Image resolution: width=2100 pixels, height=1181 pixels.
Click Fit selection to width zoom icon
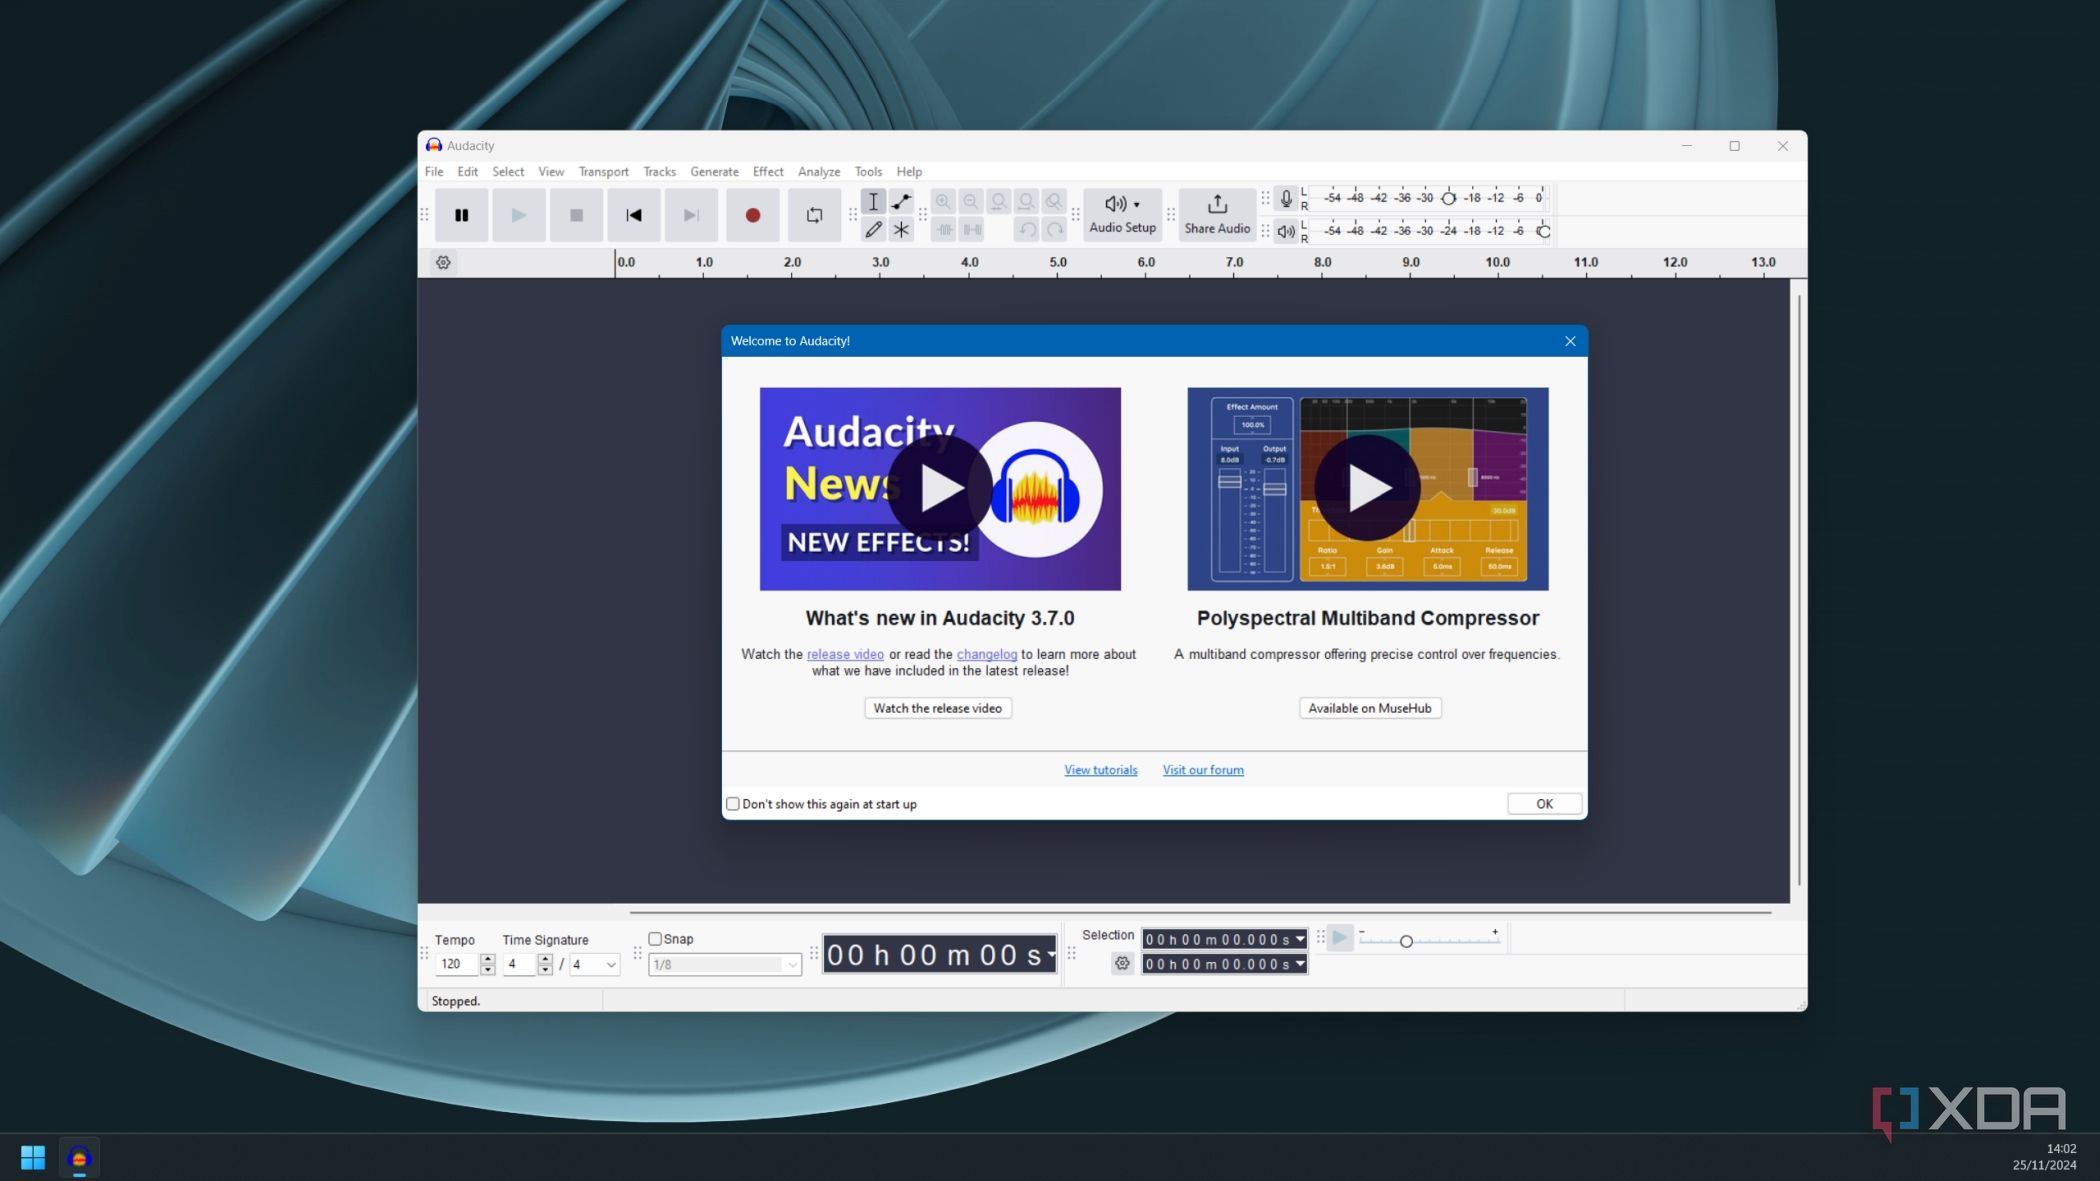coord(998,201)
